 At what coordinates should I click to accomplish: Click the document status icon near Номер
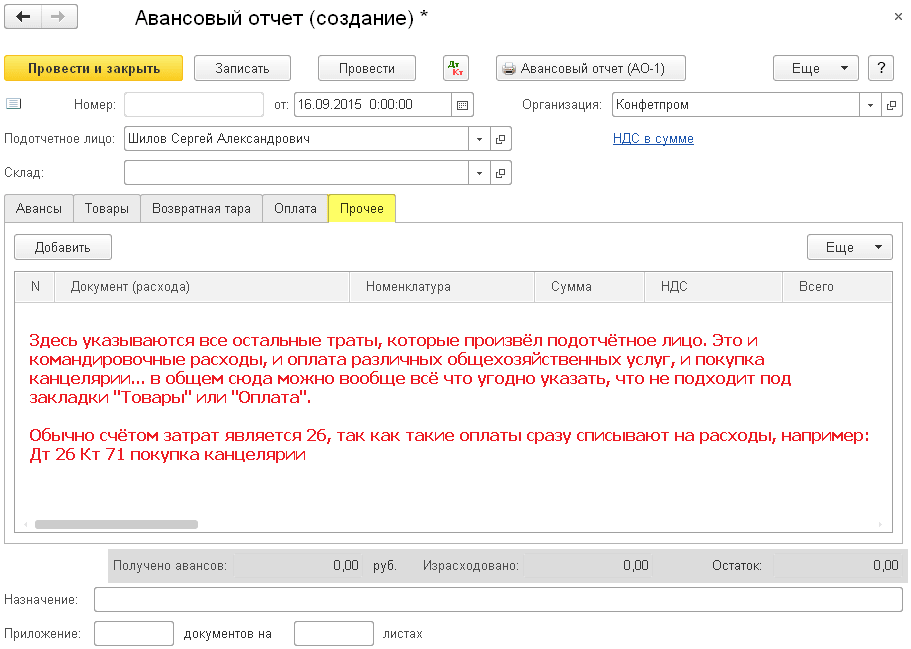click(x=13, y=104)
